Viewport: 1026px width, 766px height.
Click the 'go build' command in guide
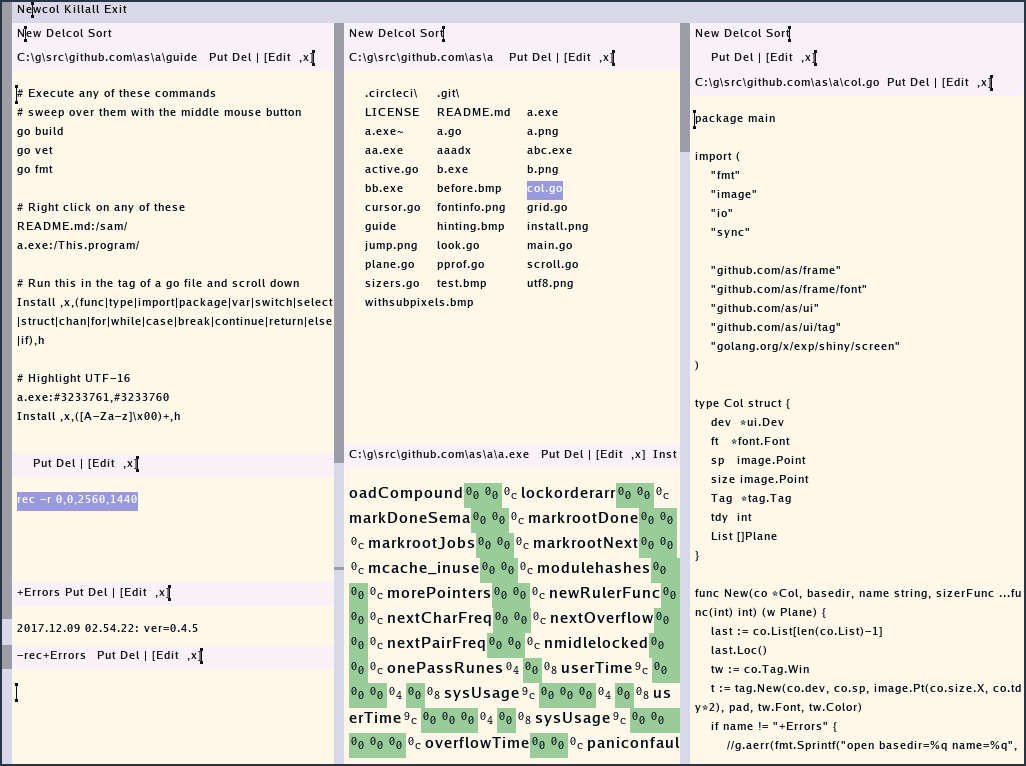pyautogui.click(x=40, y=132)
